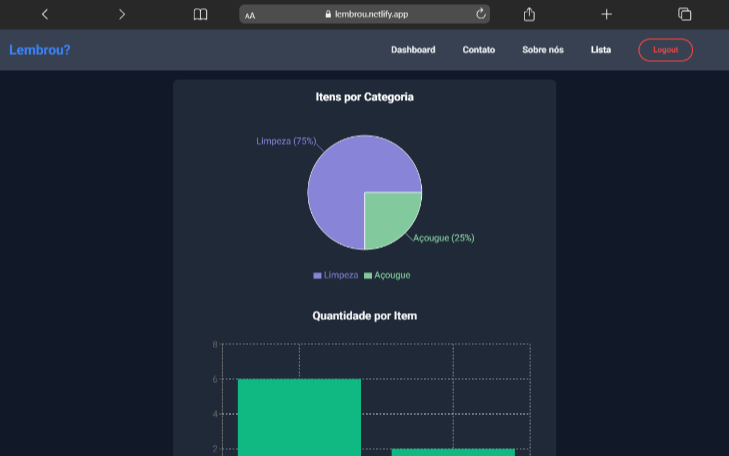Go to the Lista page
729x456 pixels.
tap(601, 50)
